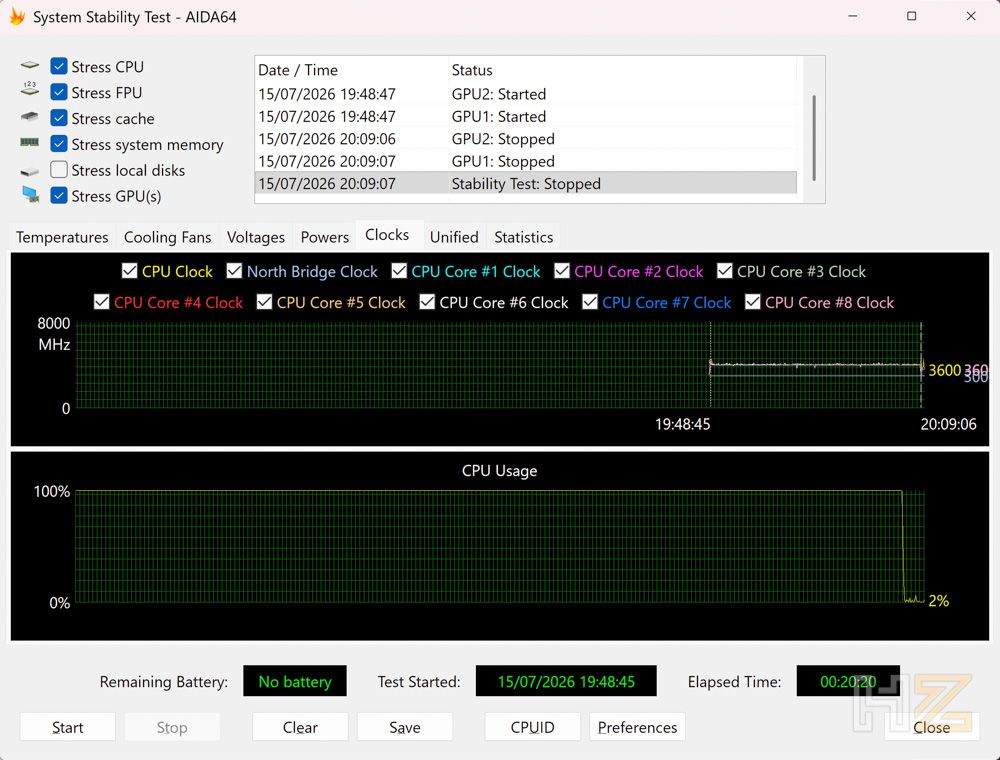Viewport: 1000px width, 760px height.
Task: Uncheck the Stress CPU checkbox
Action: coord(59,66)
